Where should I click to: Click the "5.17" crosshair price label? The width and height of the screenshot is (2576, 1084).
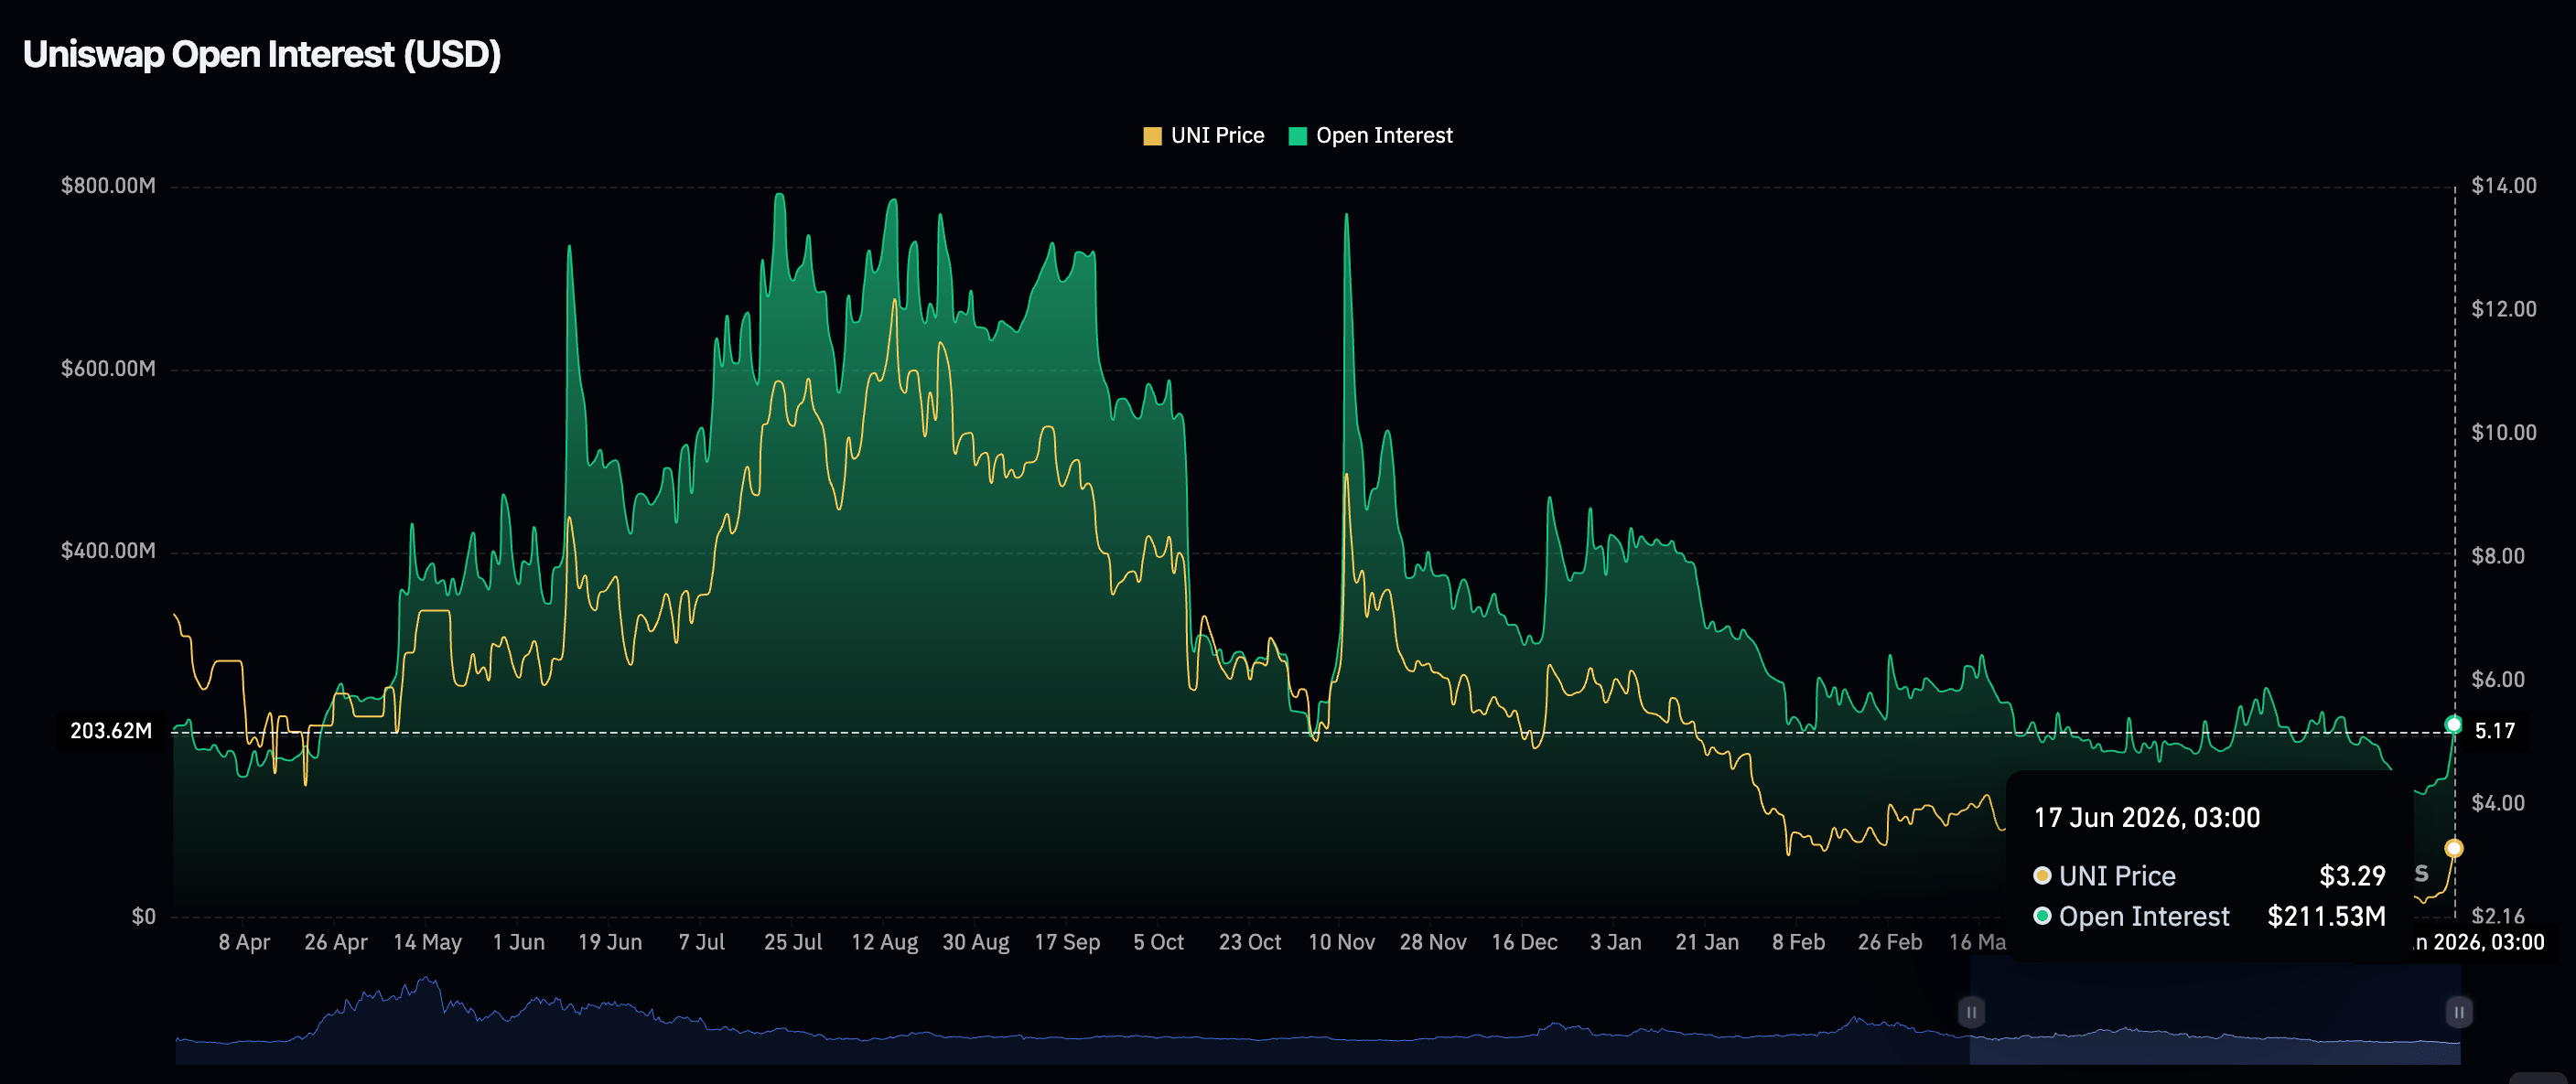pos(2494,732)
